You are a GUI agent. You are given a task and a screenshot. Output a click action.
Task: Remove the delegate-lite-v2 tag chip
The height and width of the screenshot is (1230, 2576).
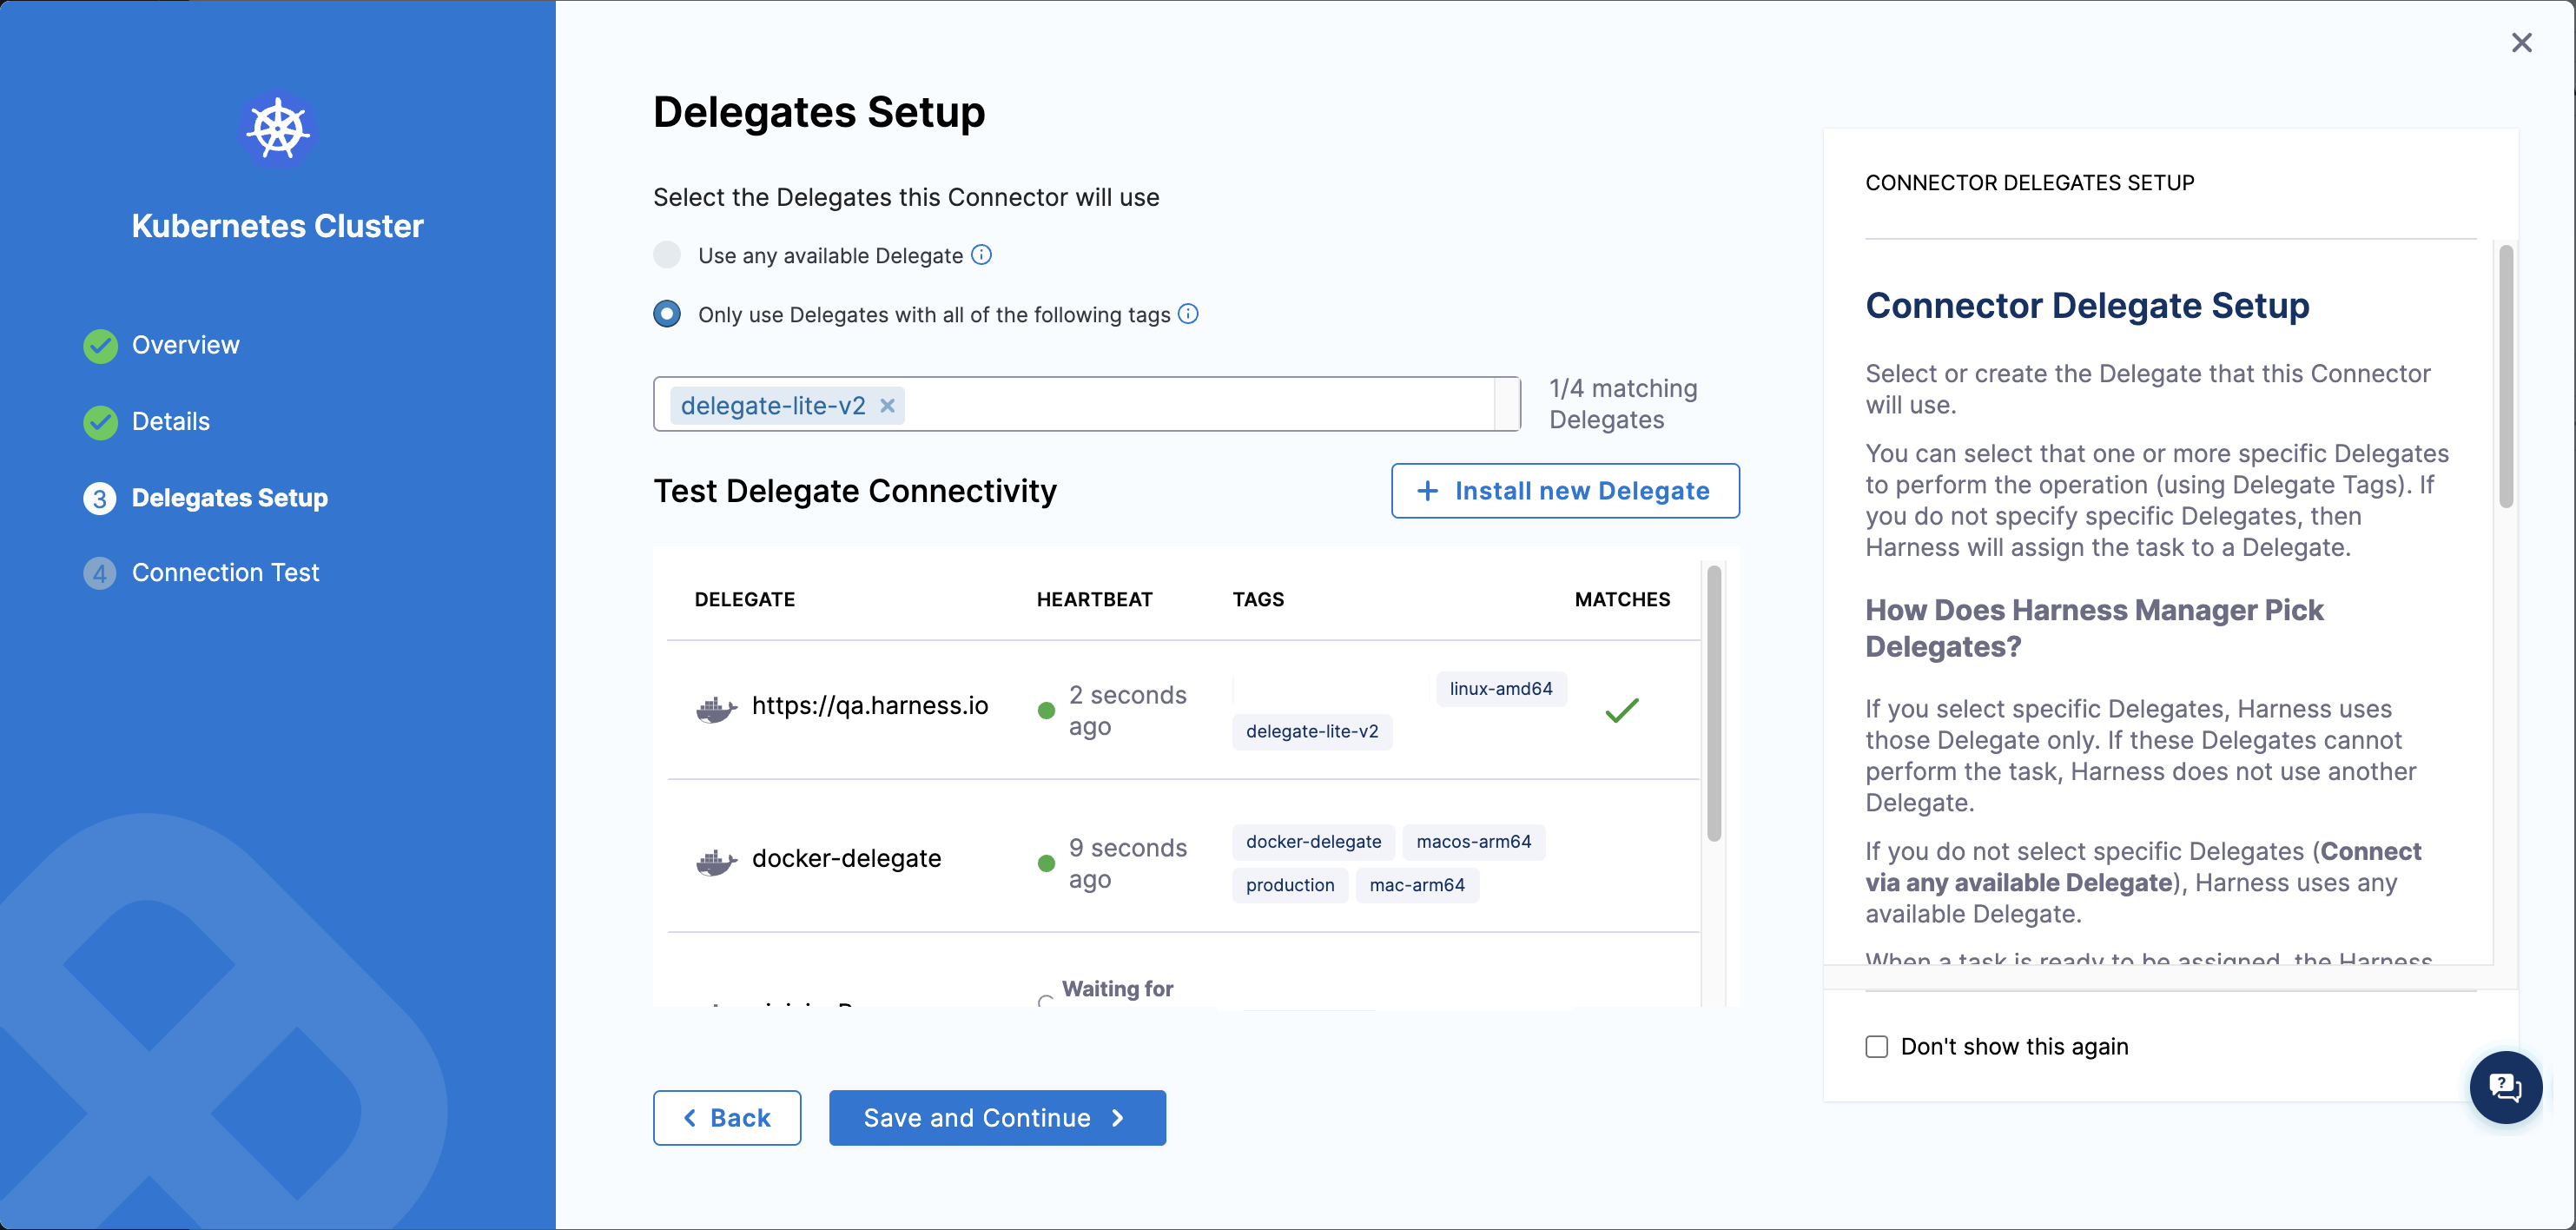887,406
